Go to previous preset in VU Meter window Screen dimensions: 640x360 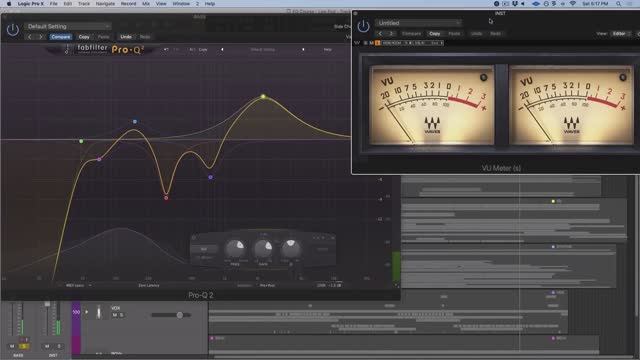[380, 33]
